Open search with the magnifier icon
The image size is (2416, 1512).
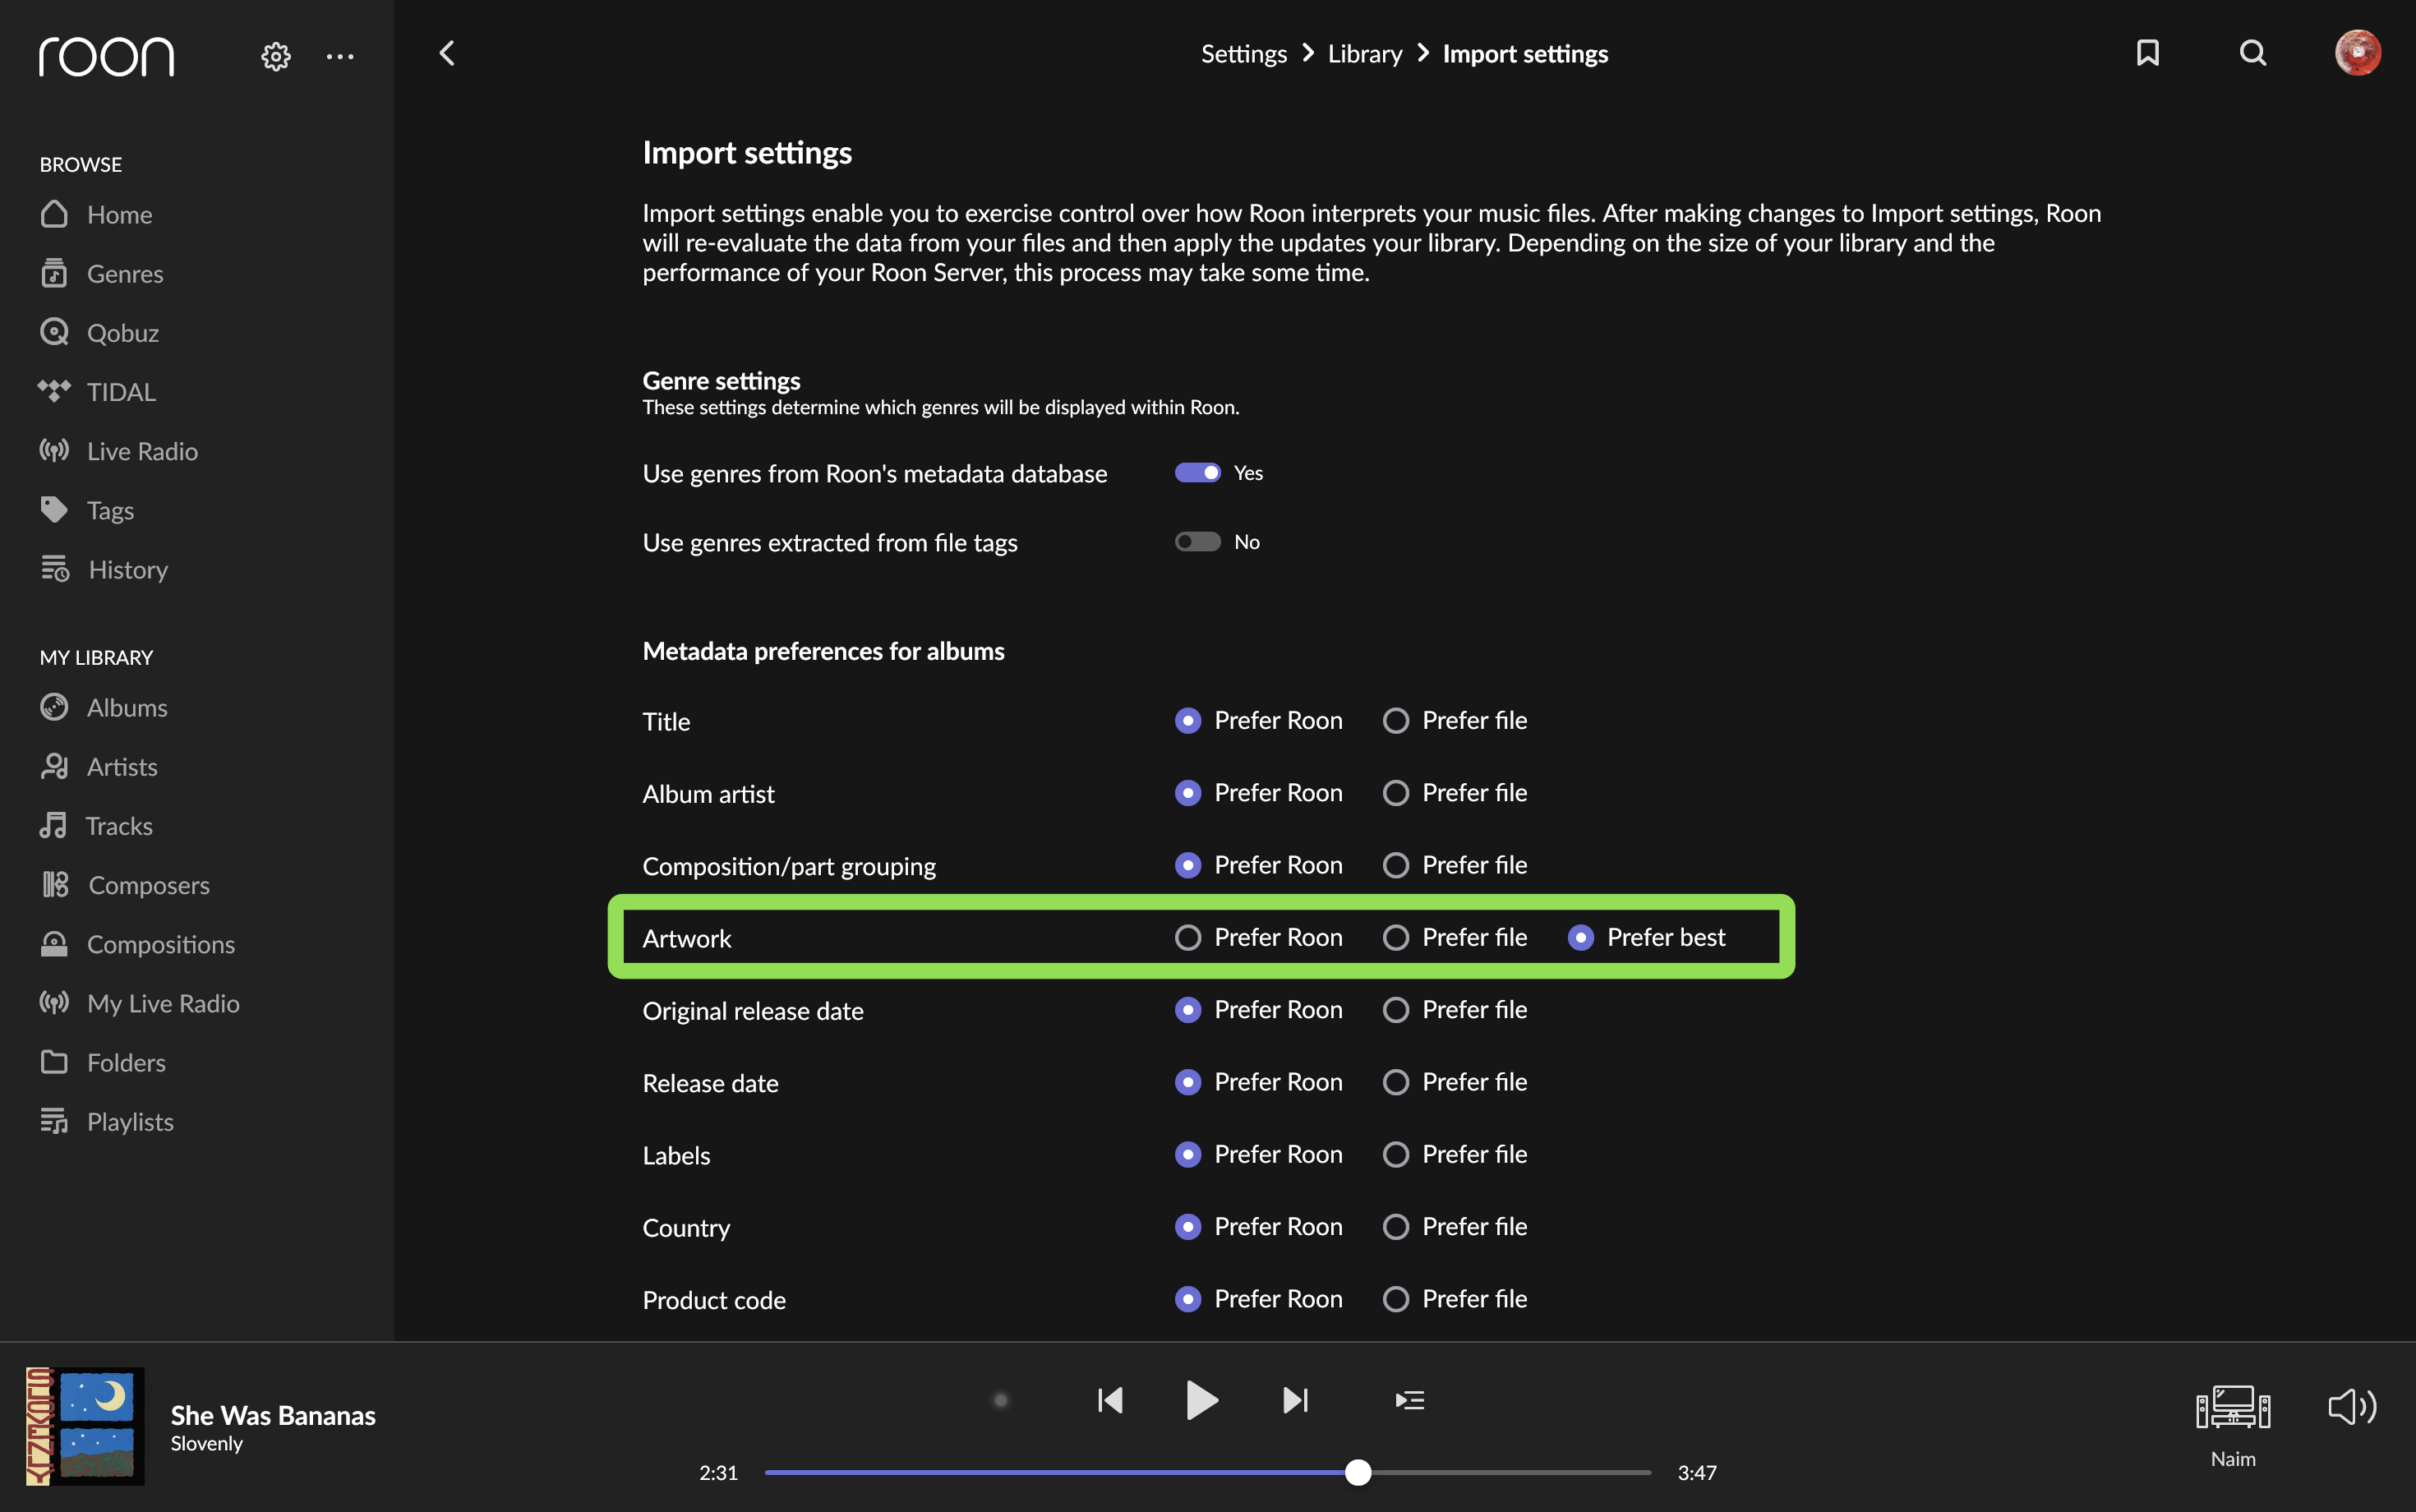[x=2252, y=53]
